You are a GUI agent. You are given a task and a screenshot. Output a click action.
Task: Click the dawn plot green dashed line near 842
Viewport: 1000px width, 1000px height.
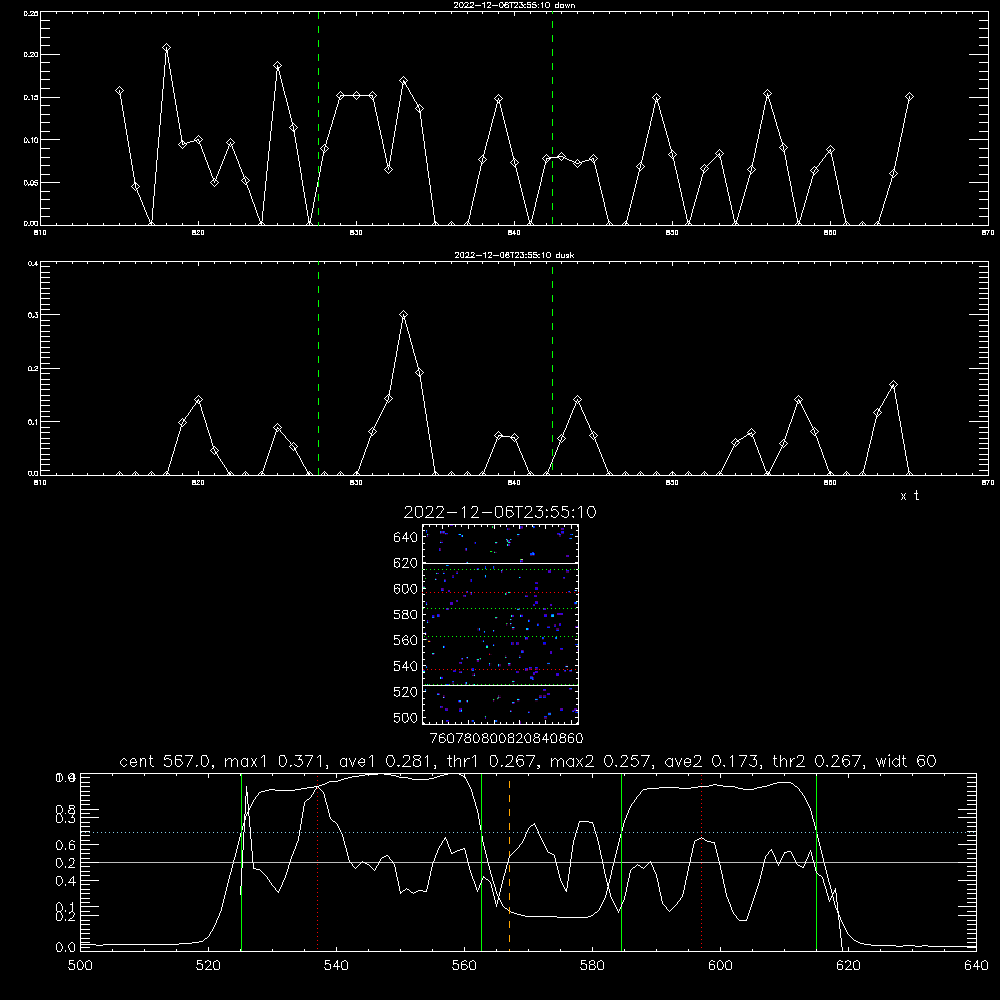click(552, 118)
